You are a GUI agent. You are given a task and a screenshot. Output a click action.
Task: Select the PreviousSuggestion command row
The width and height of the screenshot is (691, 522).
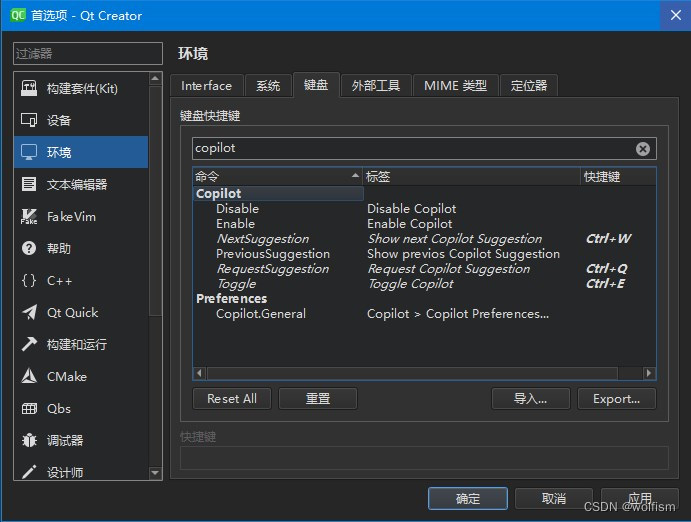click(x=424, y=254)
